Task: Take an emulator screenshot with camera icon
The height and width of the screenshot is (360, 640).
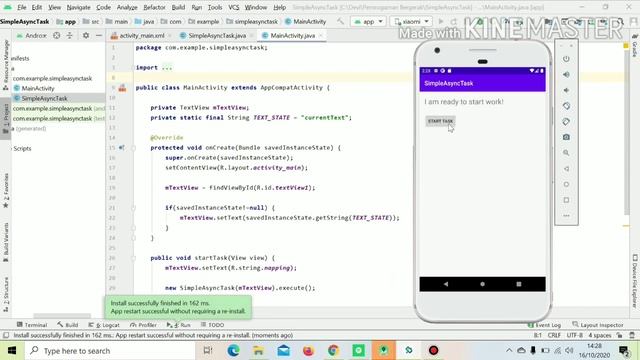Action: [x=566, y=137]
